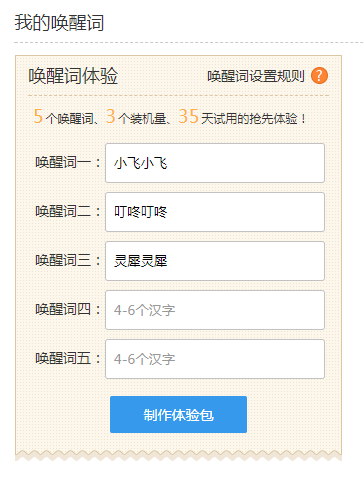The width and height of the screenshot is (363, 477).
Task: Place cursor in the empty 唤醒词五 input
Action: coord(215,359)
